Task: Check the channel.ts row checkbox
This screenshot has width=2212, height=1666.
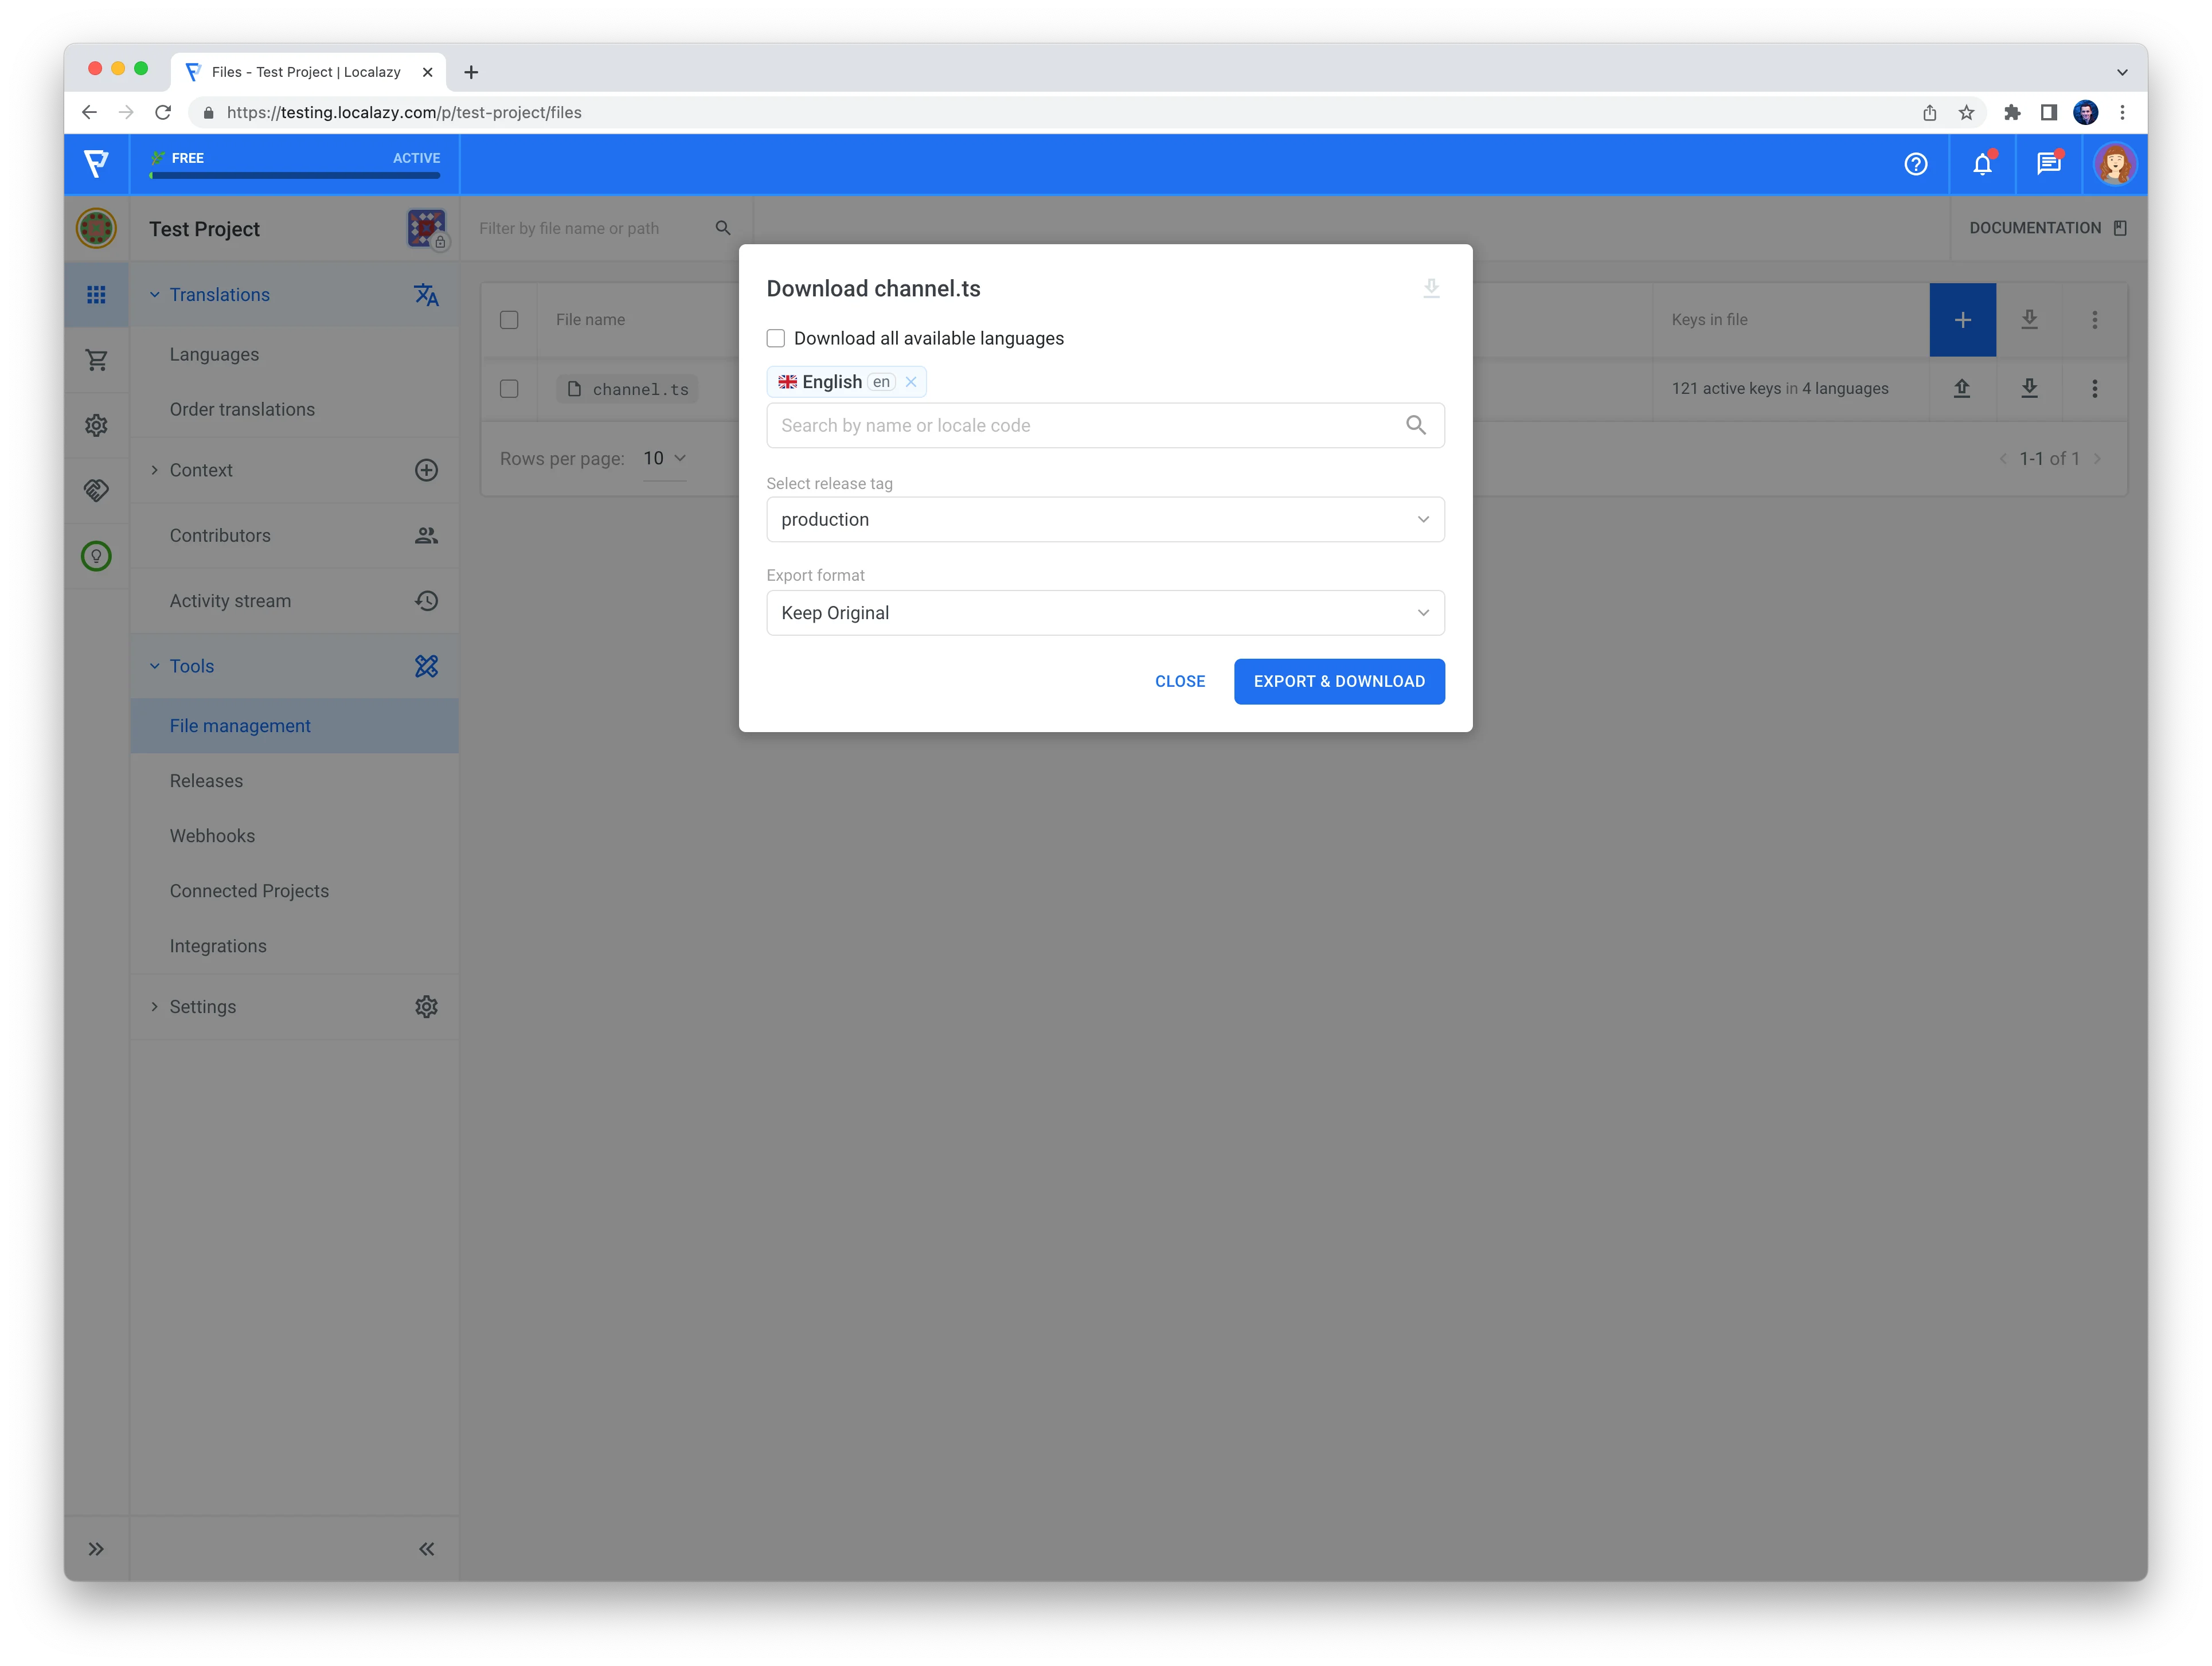Action: click(x=509, y=389)
